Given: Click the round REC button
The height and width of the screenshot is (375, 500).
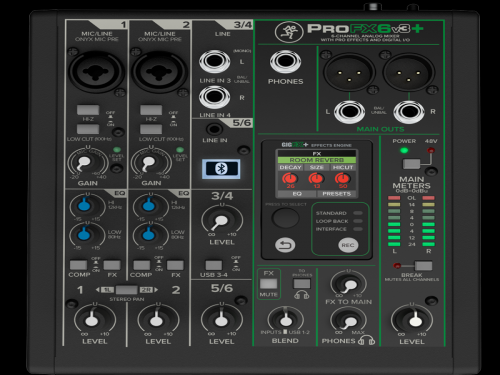Looking at the screenshot, I should [348, 245].
